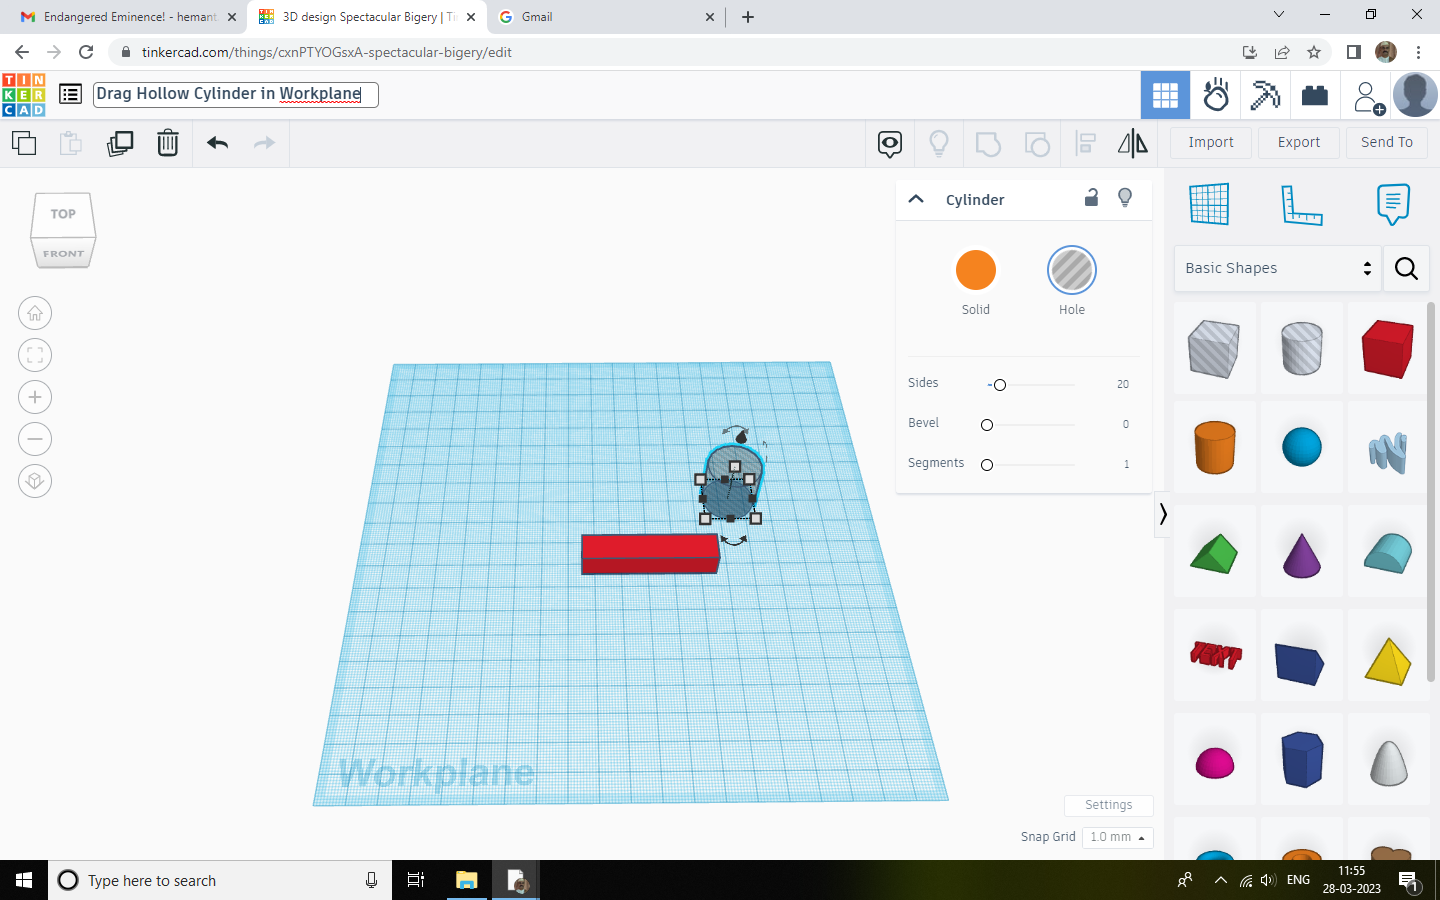
Task: Click the Undo arrow
Action: click(217, 143)
